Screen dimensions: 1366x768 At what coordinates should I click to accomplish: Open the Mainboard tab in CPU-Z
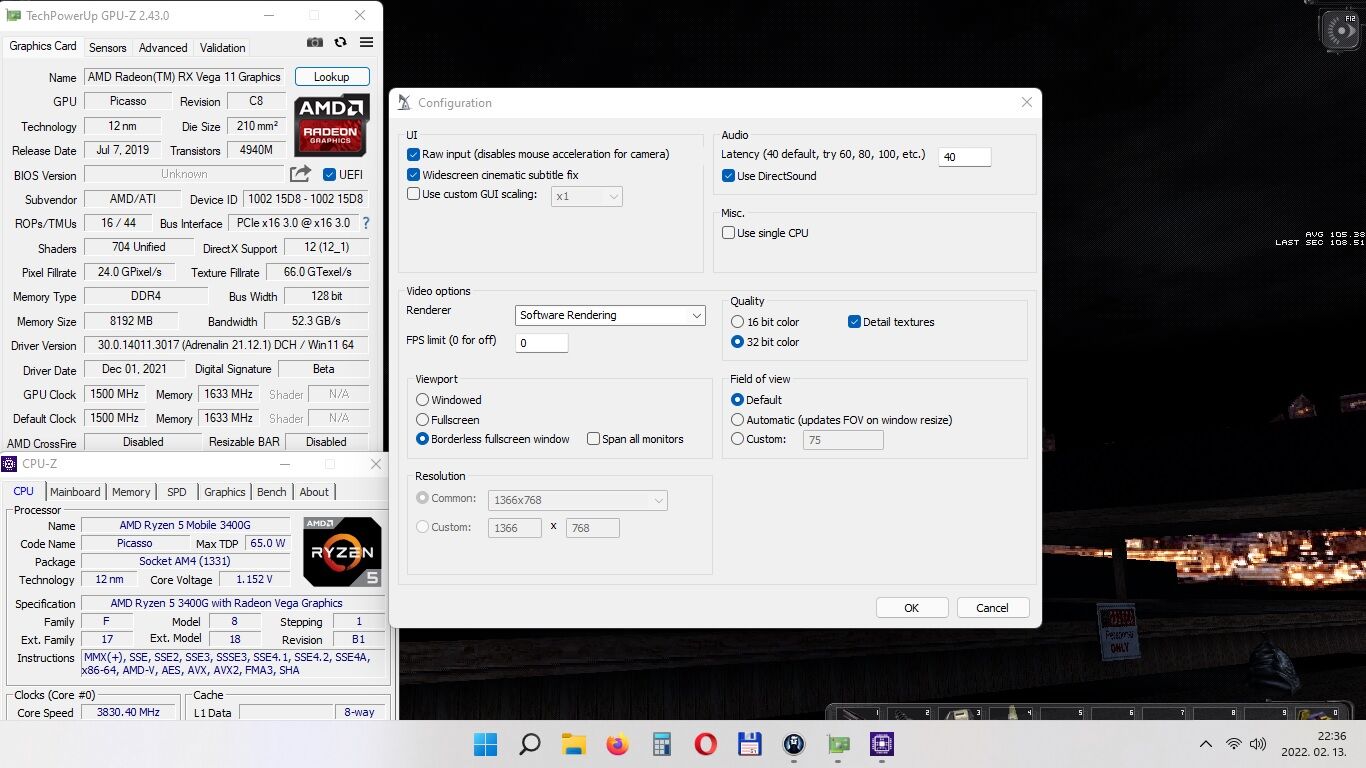(x=75, y=492)
